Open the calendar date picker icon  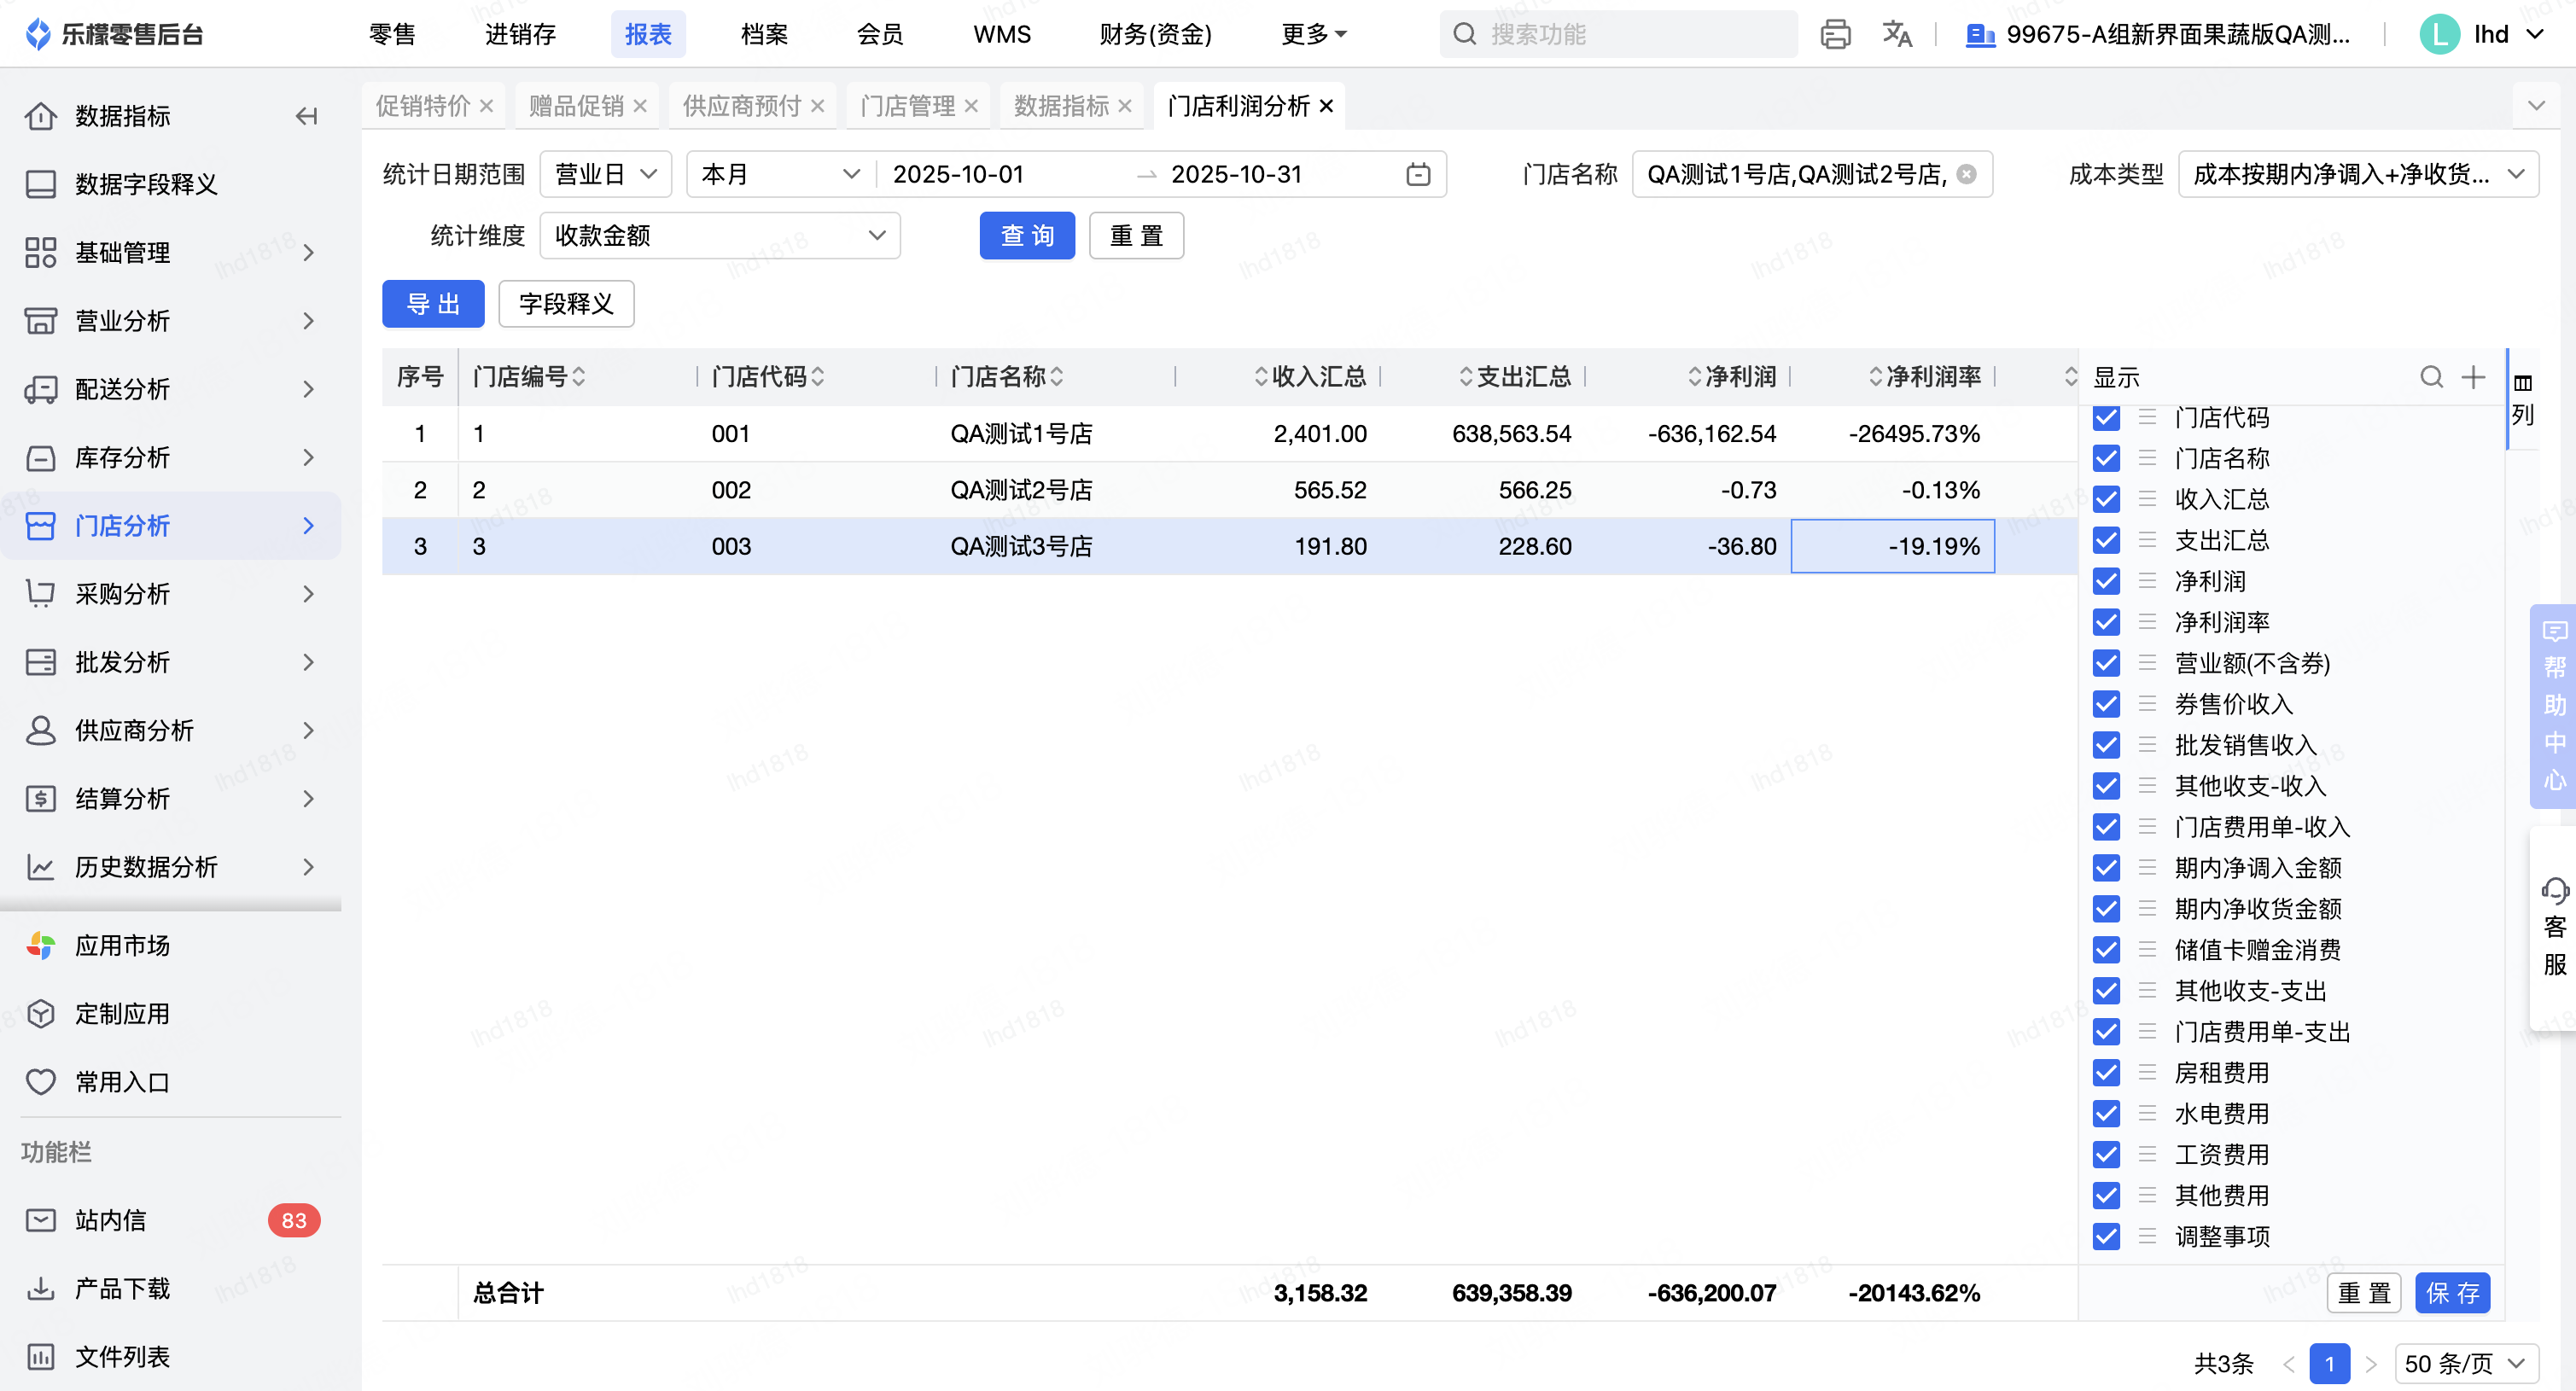click(1417, 175)
